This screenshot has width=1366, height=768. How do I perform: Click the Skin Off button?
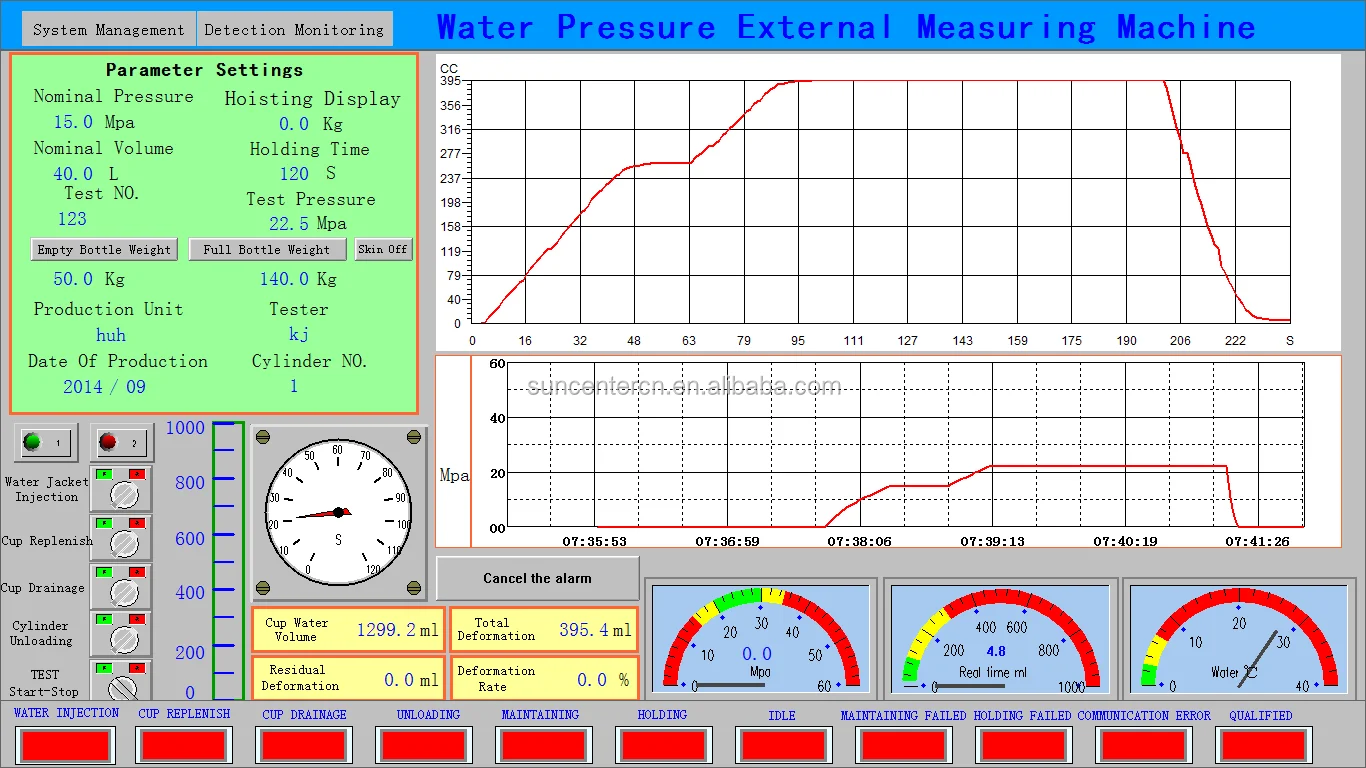(384, 249)
